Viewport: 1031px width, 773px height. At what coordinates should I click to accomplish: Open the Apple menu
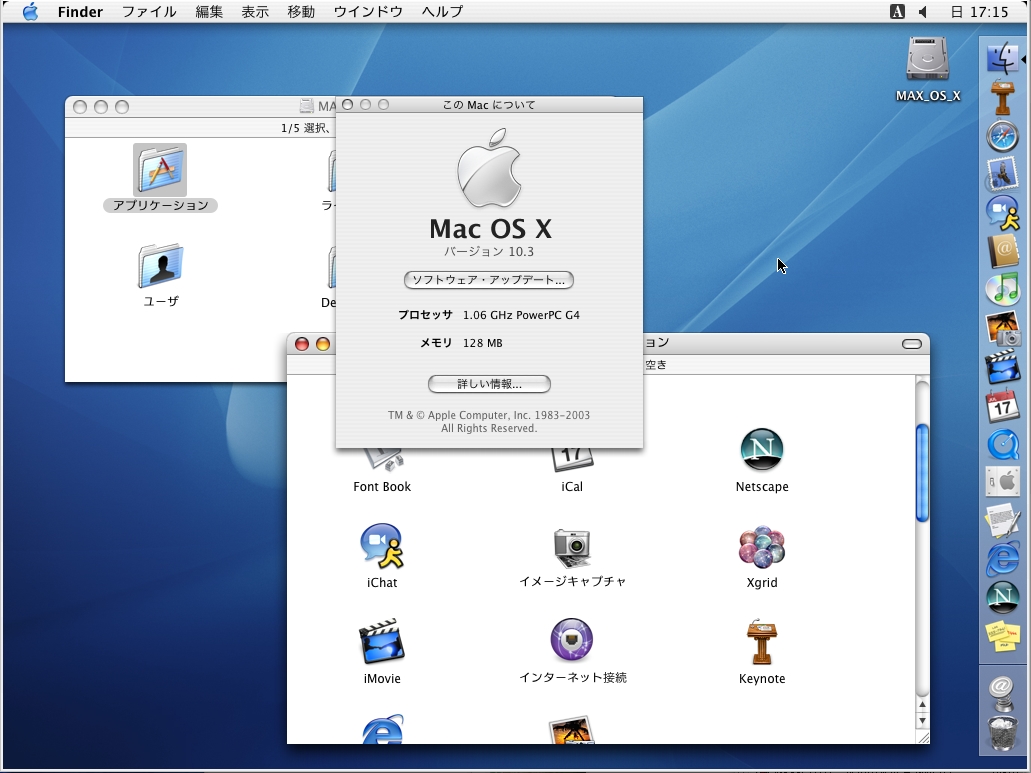click(30, 12)
